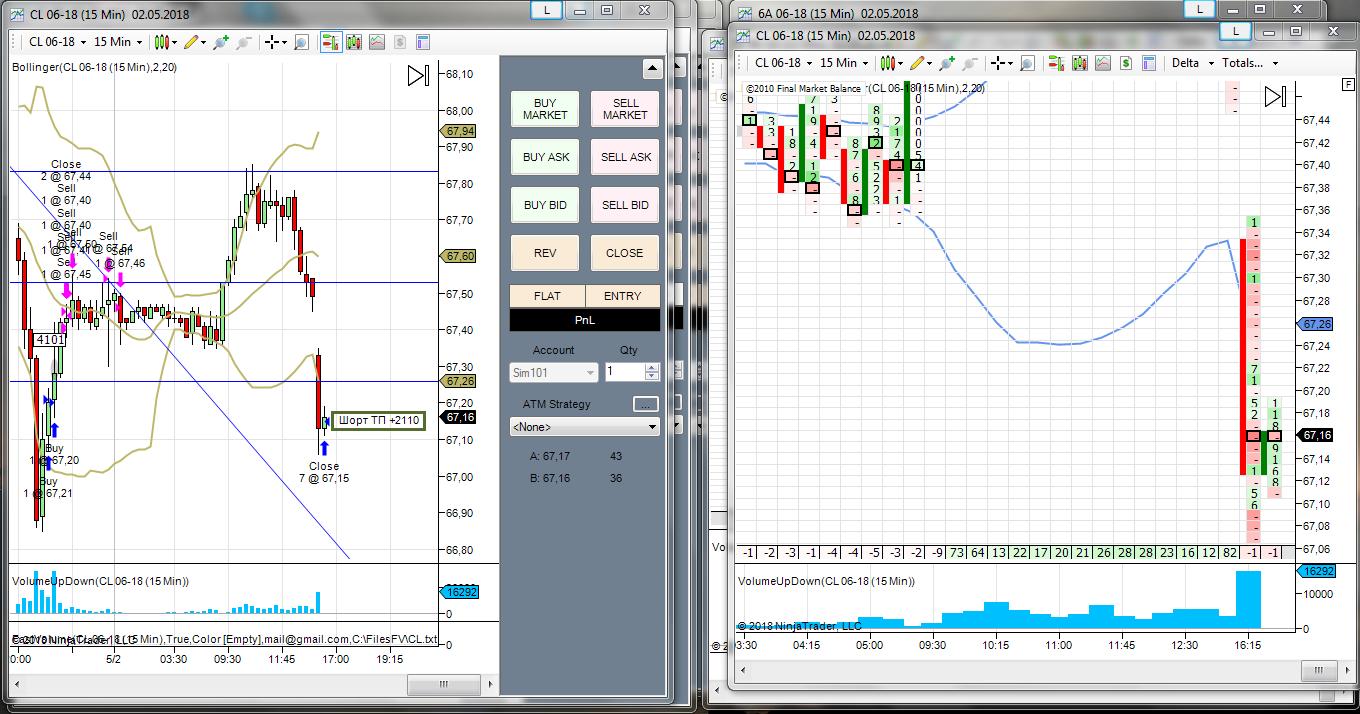1360x714 pixels.
Task: Open Strategies icon in right CL chart
Action: pos(1102,62)
